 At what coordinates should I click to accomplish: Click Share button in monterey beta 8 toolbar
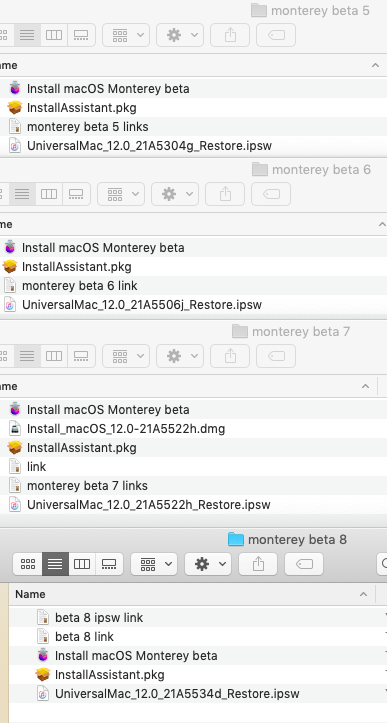click(258, 563)
